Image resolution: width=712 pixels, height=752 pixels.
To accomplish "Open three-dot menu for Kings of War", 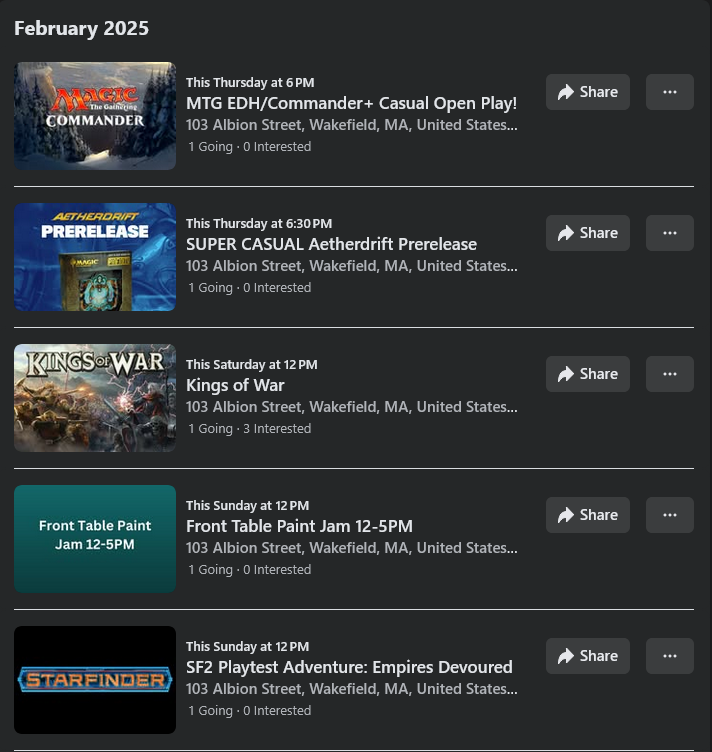I will pos(670,374).
